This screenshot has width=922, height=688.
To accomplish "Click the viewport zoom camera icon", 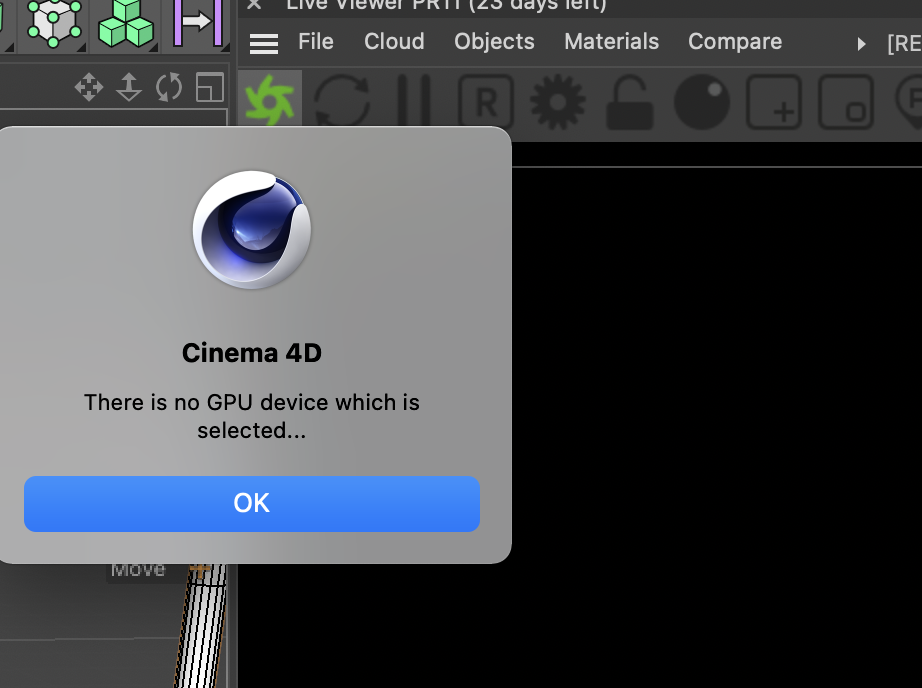I will [x=129, y=87].
